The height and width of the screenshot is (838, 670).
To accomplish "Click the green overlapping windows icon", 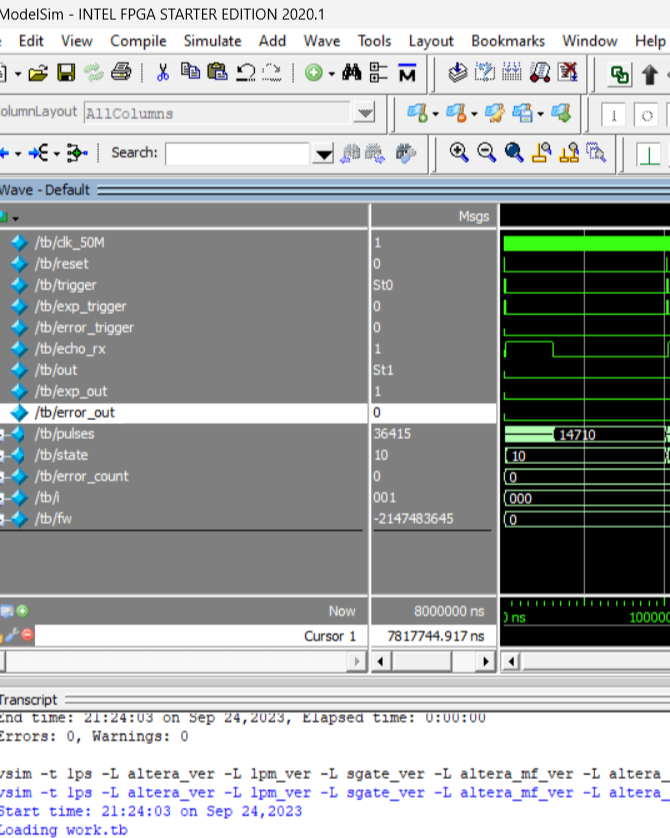I will click(x=620, y=75).
